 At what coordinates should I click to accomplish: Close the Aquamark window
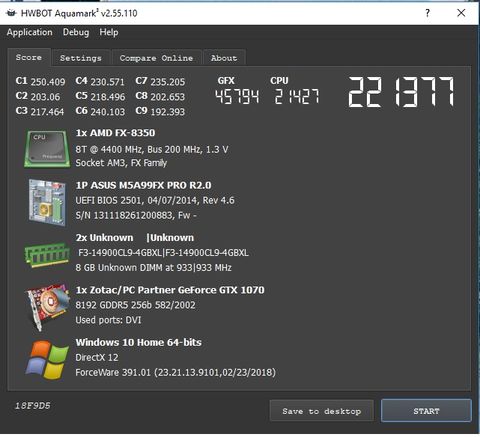(461, 13)
